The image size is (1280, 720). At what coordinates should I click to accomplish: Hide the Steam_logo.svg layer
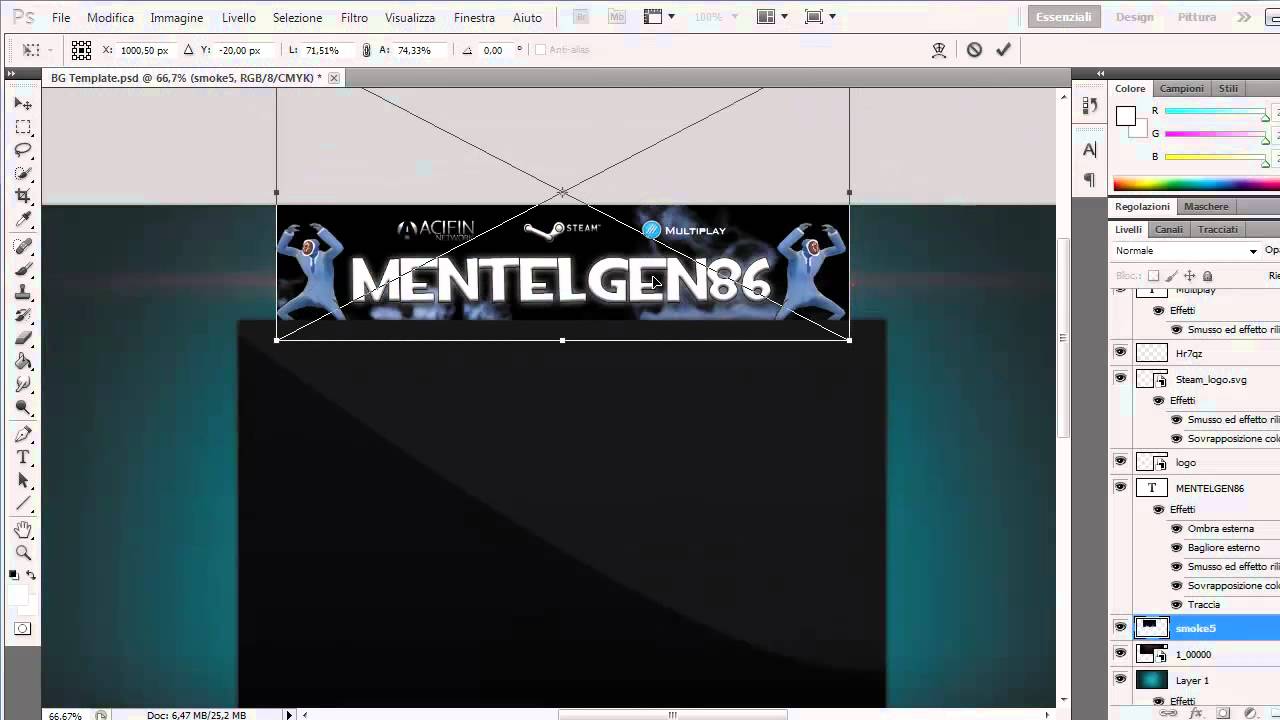click(x=1120, y=379)
